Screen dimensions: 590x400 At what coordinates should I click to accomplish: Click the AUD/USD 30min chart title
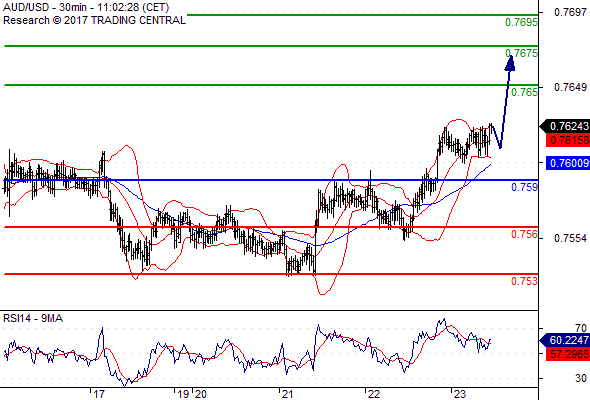86,7
